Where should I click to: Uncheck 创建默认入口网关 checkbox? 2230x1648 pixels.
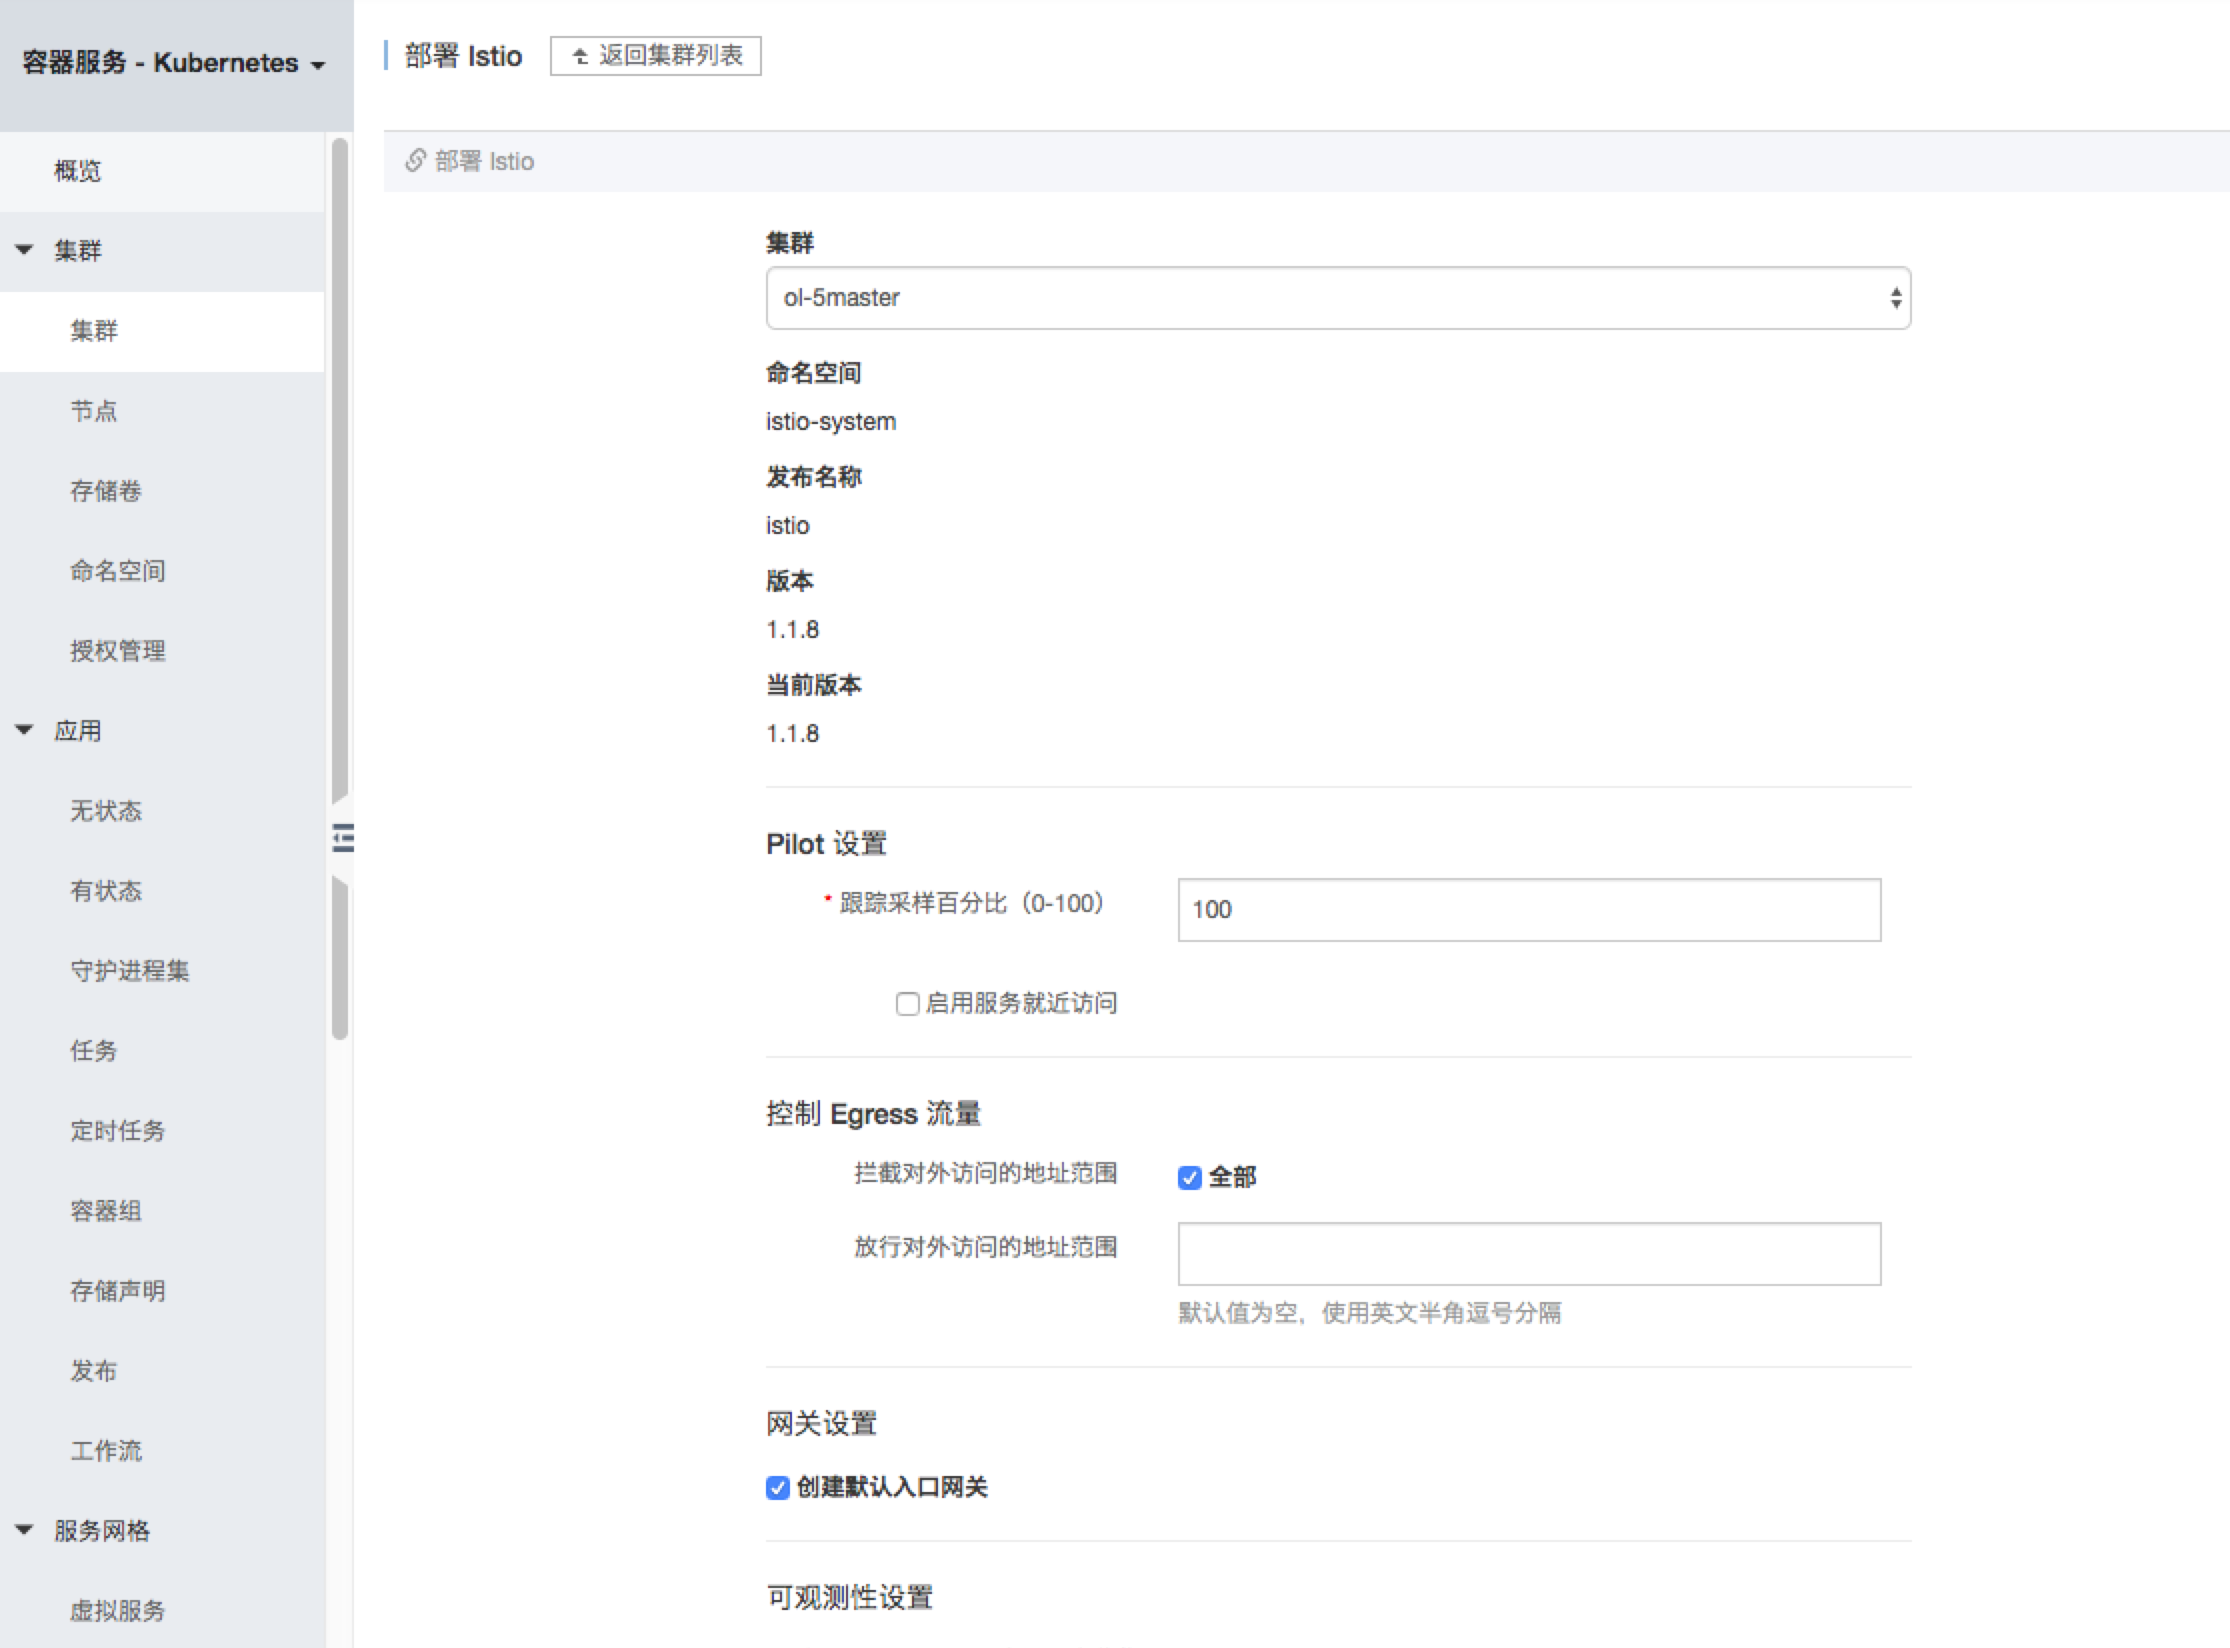pos(777,1488)
